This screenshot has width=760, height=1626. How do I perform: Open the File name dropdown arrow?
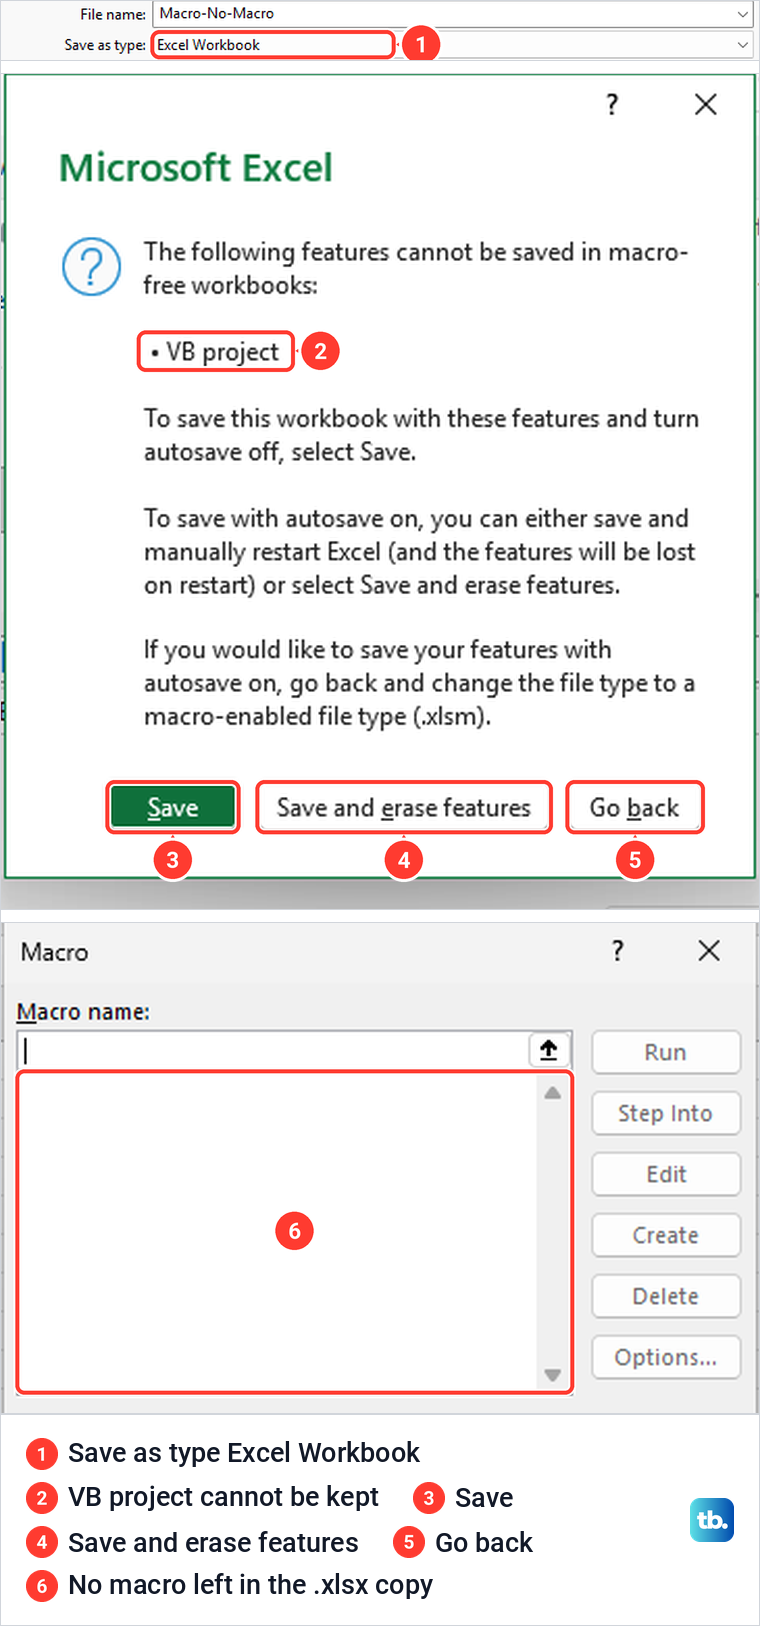coord(742,14)
